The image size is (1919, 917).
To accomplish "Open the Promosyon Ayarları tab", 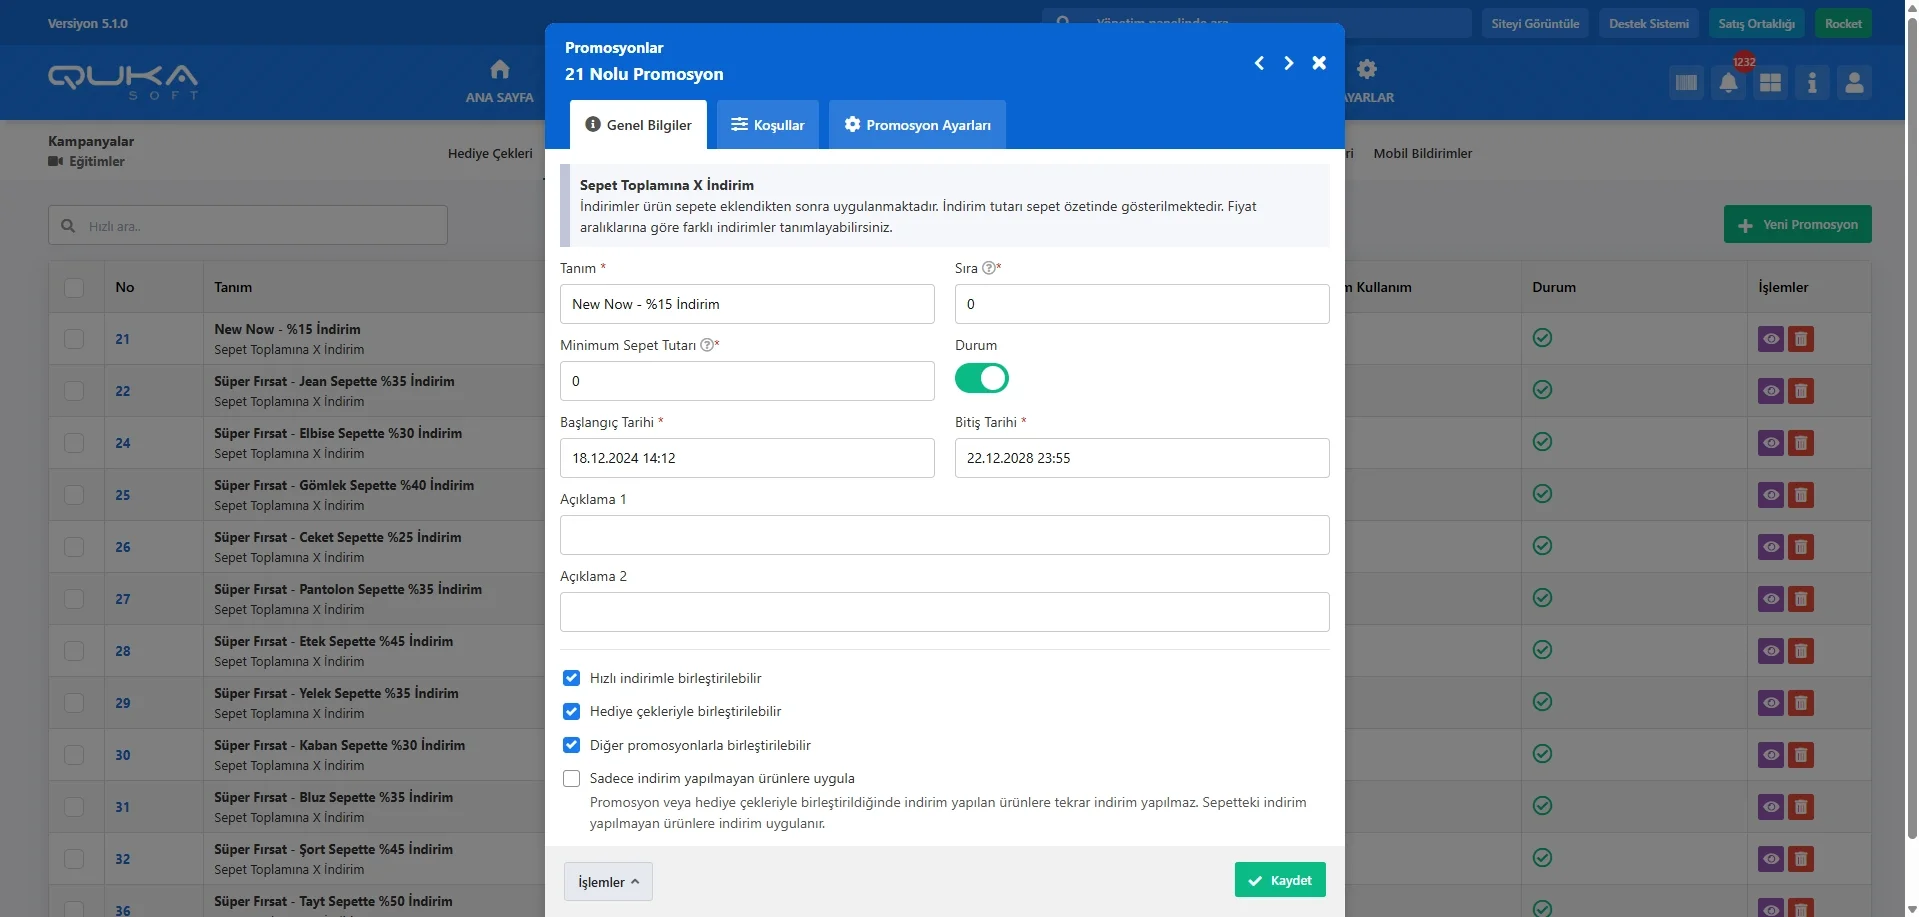I will (917, 125).
